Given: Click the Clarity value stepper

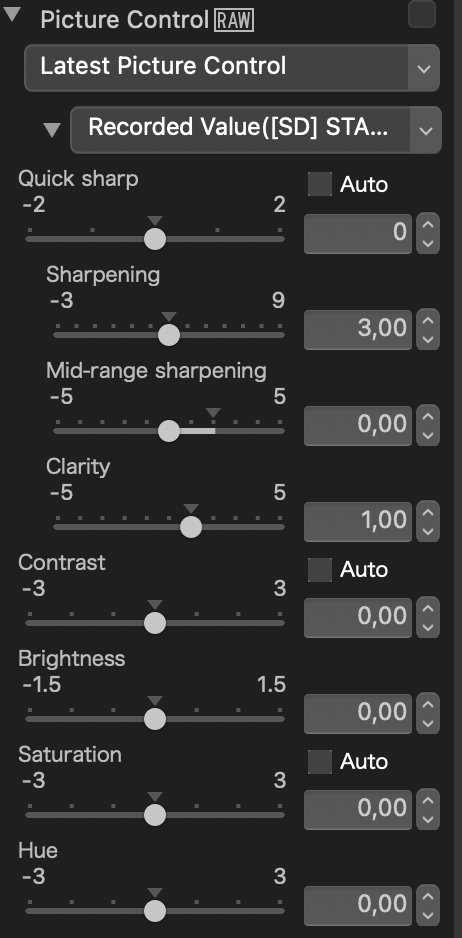Looking at the screenshot, I should [428, 522].
